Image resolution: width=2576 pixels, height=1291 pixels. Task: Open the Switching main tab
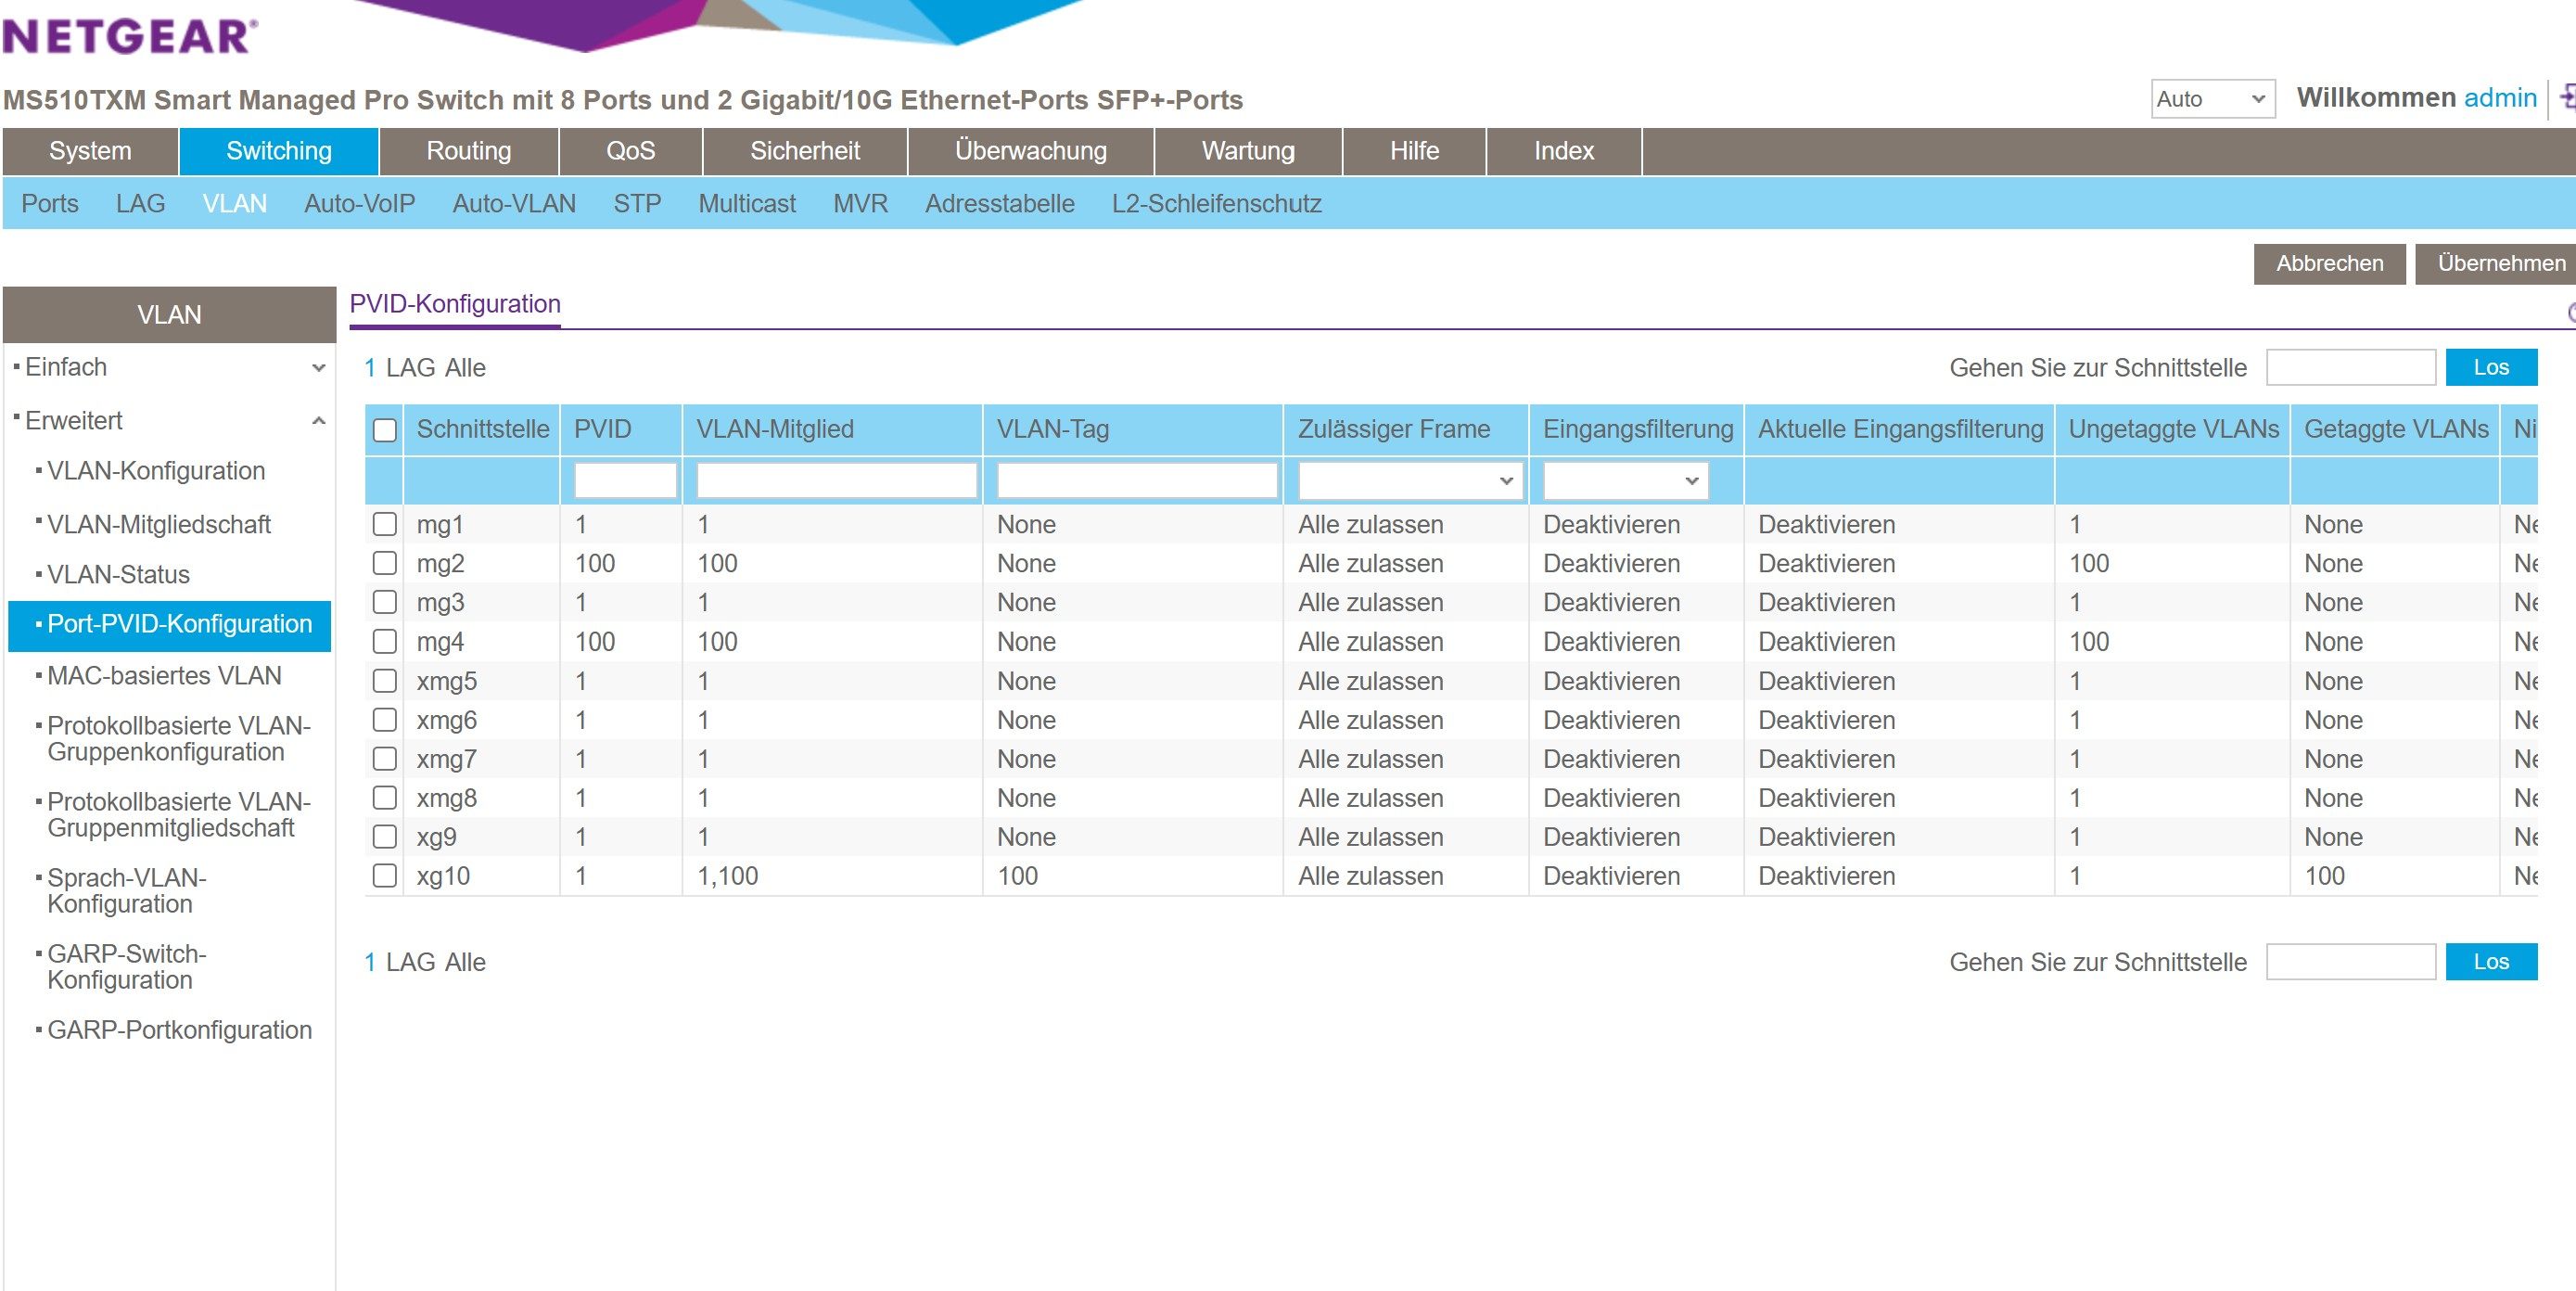point(279,151)
